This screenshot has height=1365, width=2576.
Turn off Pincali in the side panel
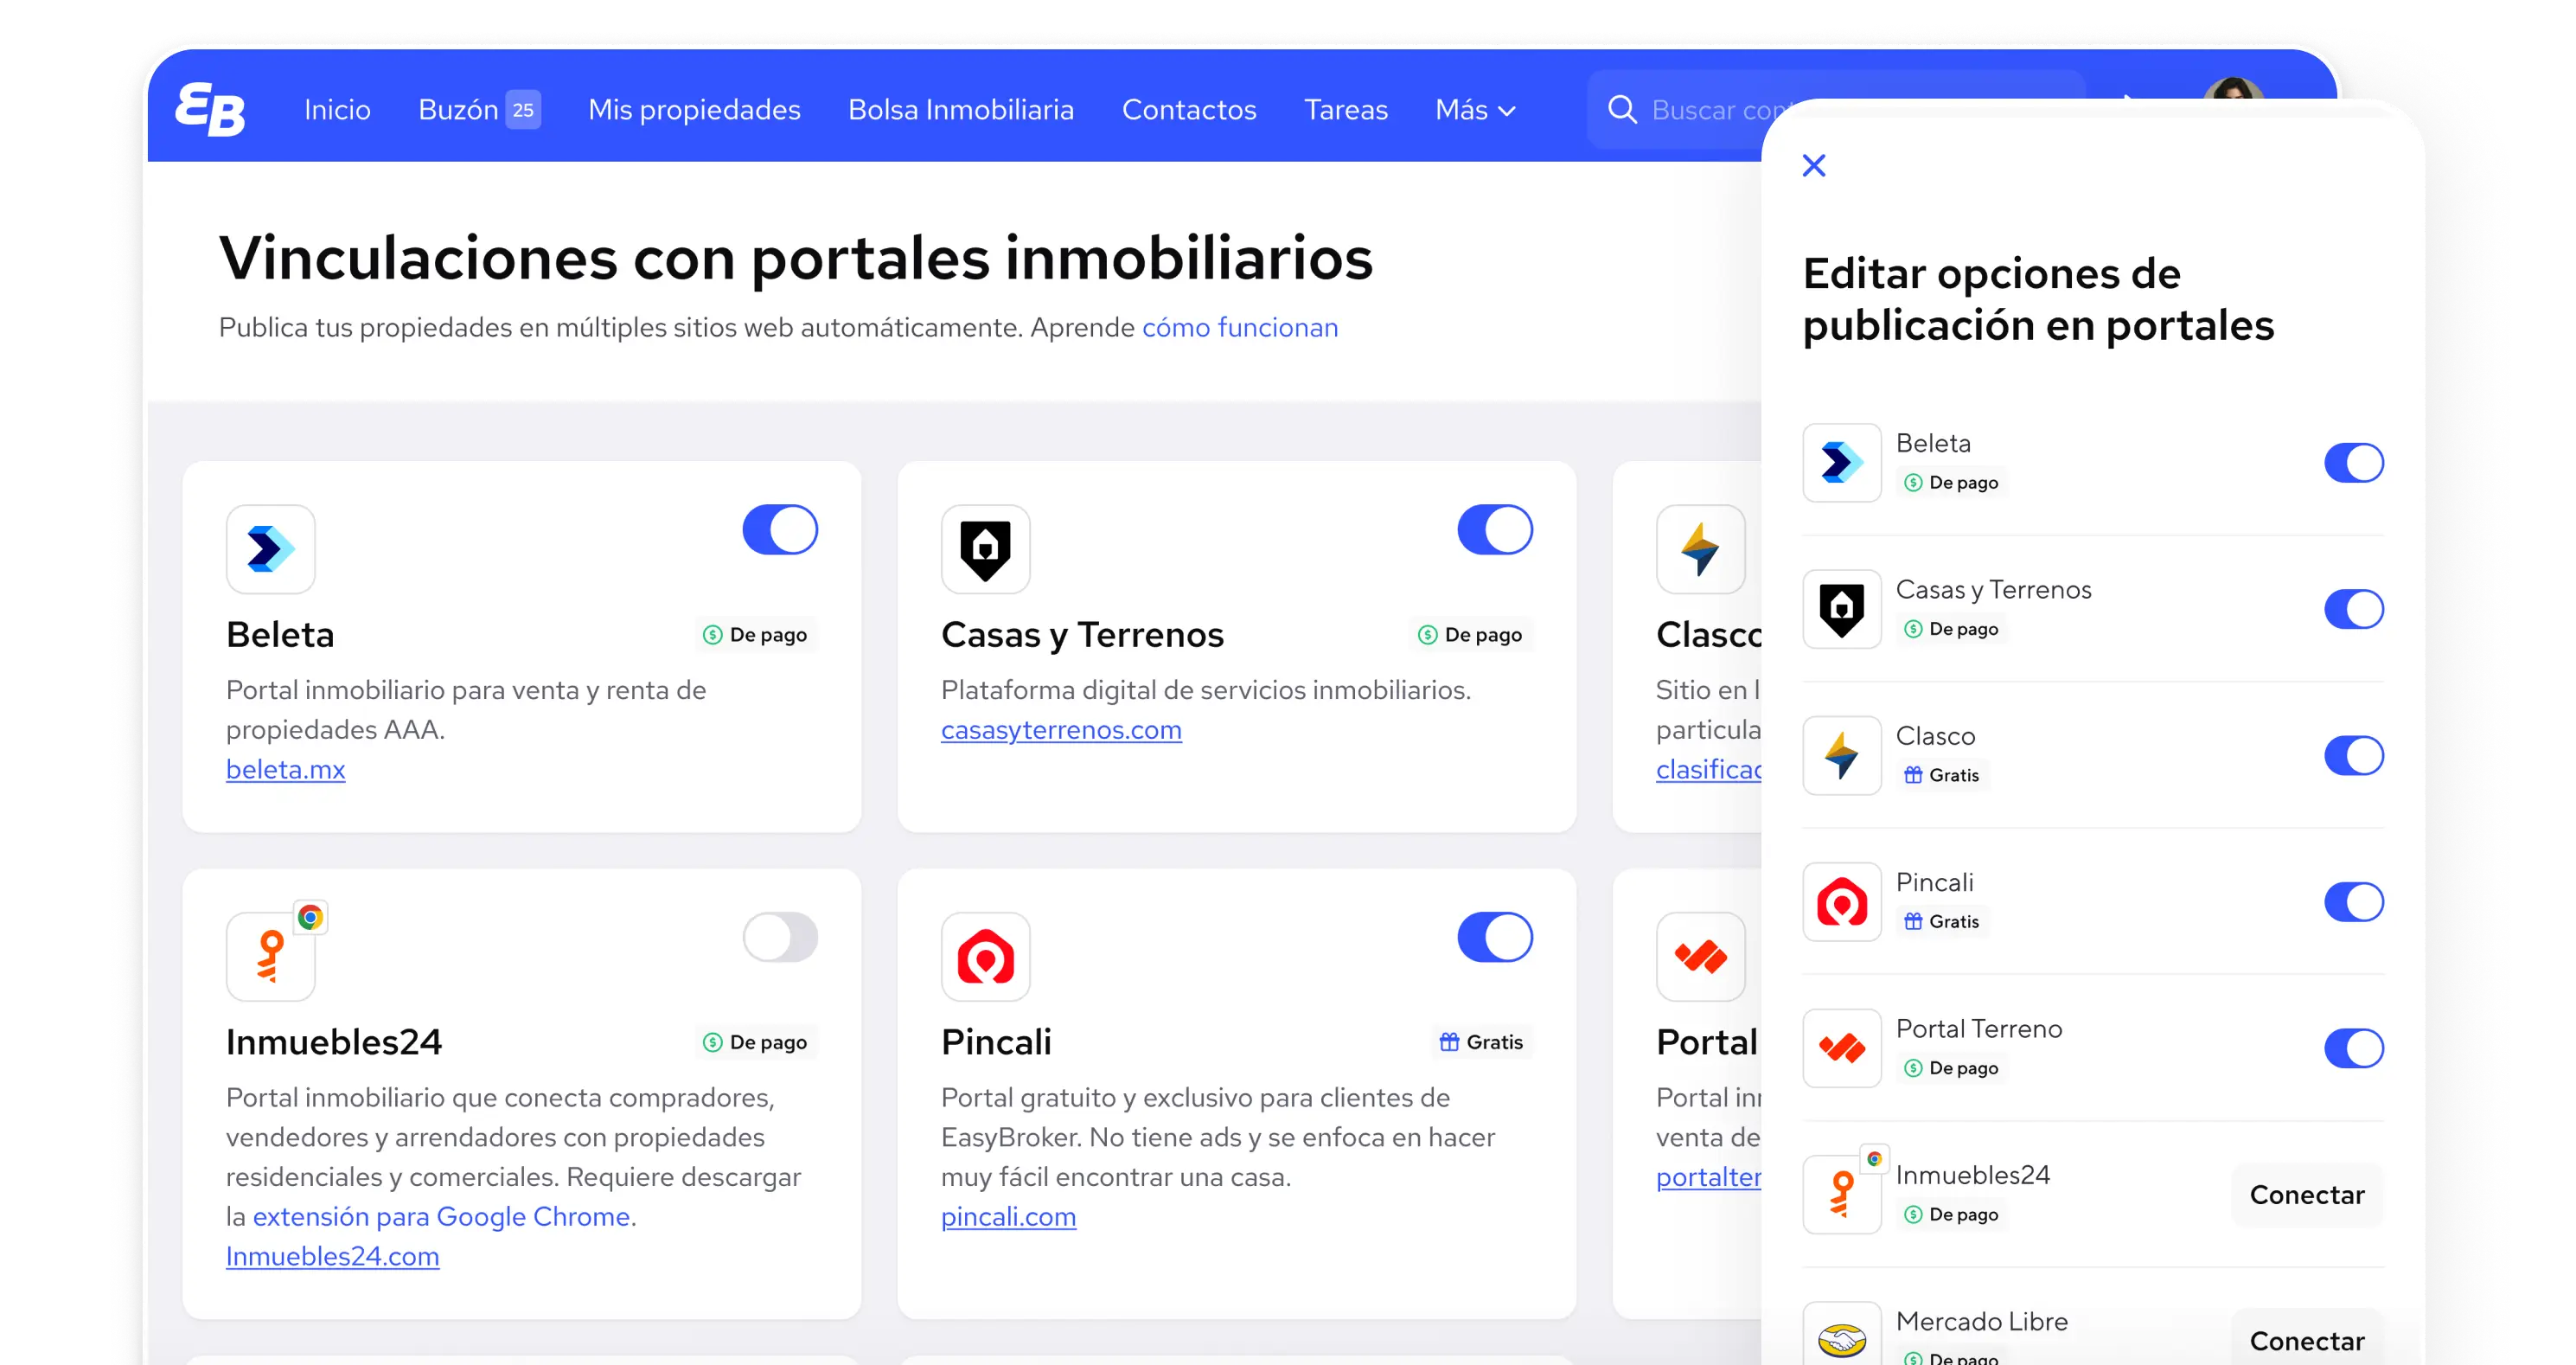(2354, 901)
